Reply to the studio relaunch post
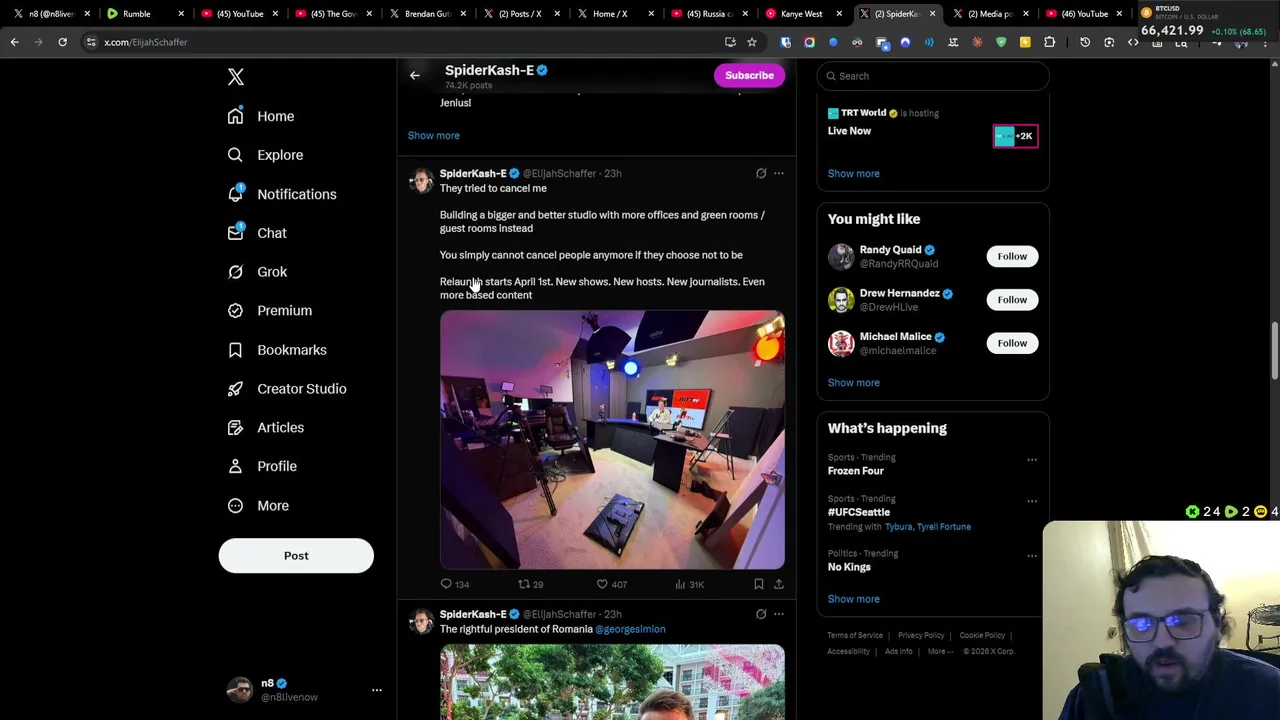This screenshot has width=1280, height=720. pyautogui.click(x=455, y=584)
